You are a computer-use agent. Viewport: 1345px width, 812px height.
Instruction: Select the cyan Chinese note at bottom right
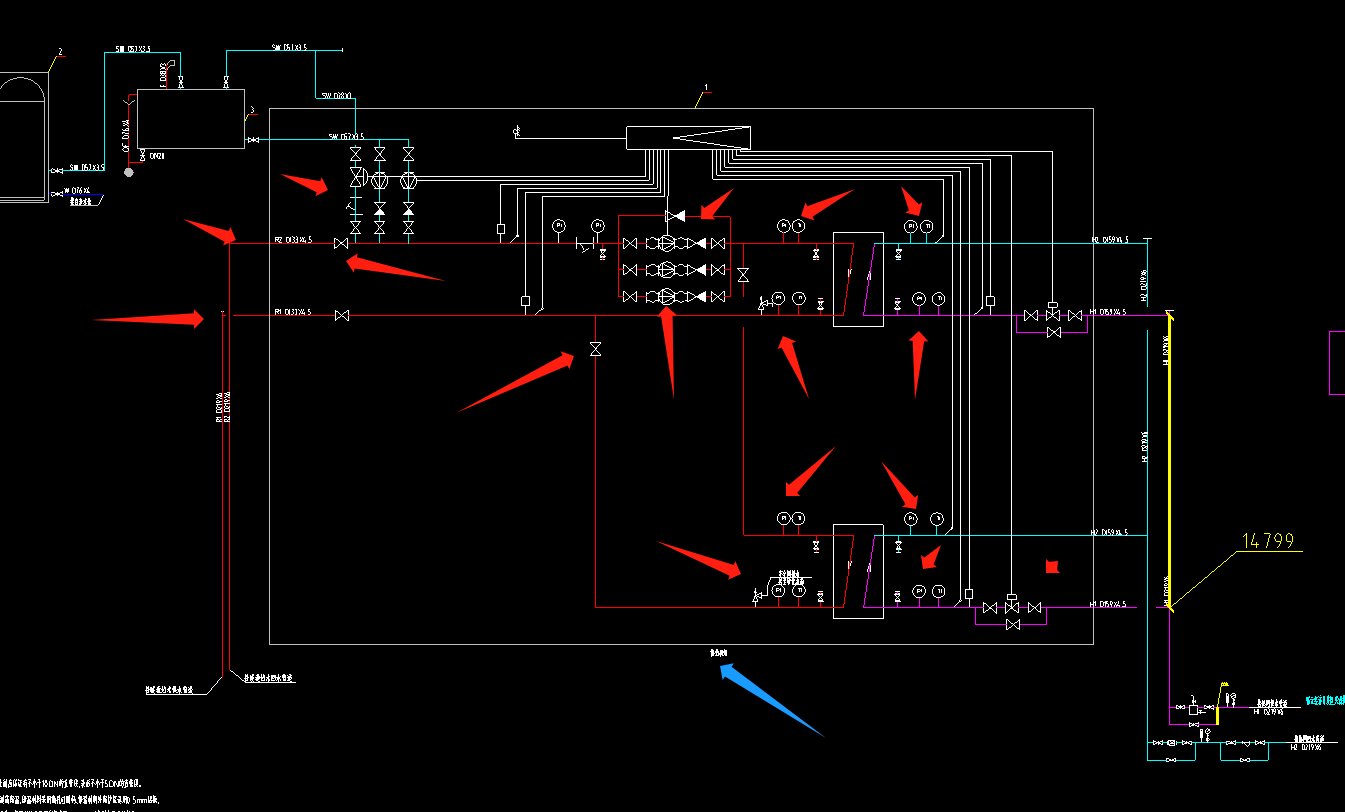[x=1325, y=700]
